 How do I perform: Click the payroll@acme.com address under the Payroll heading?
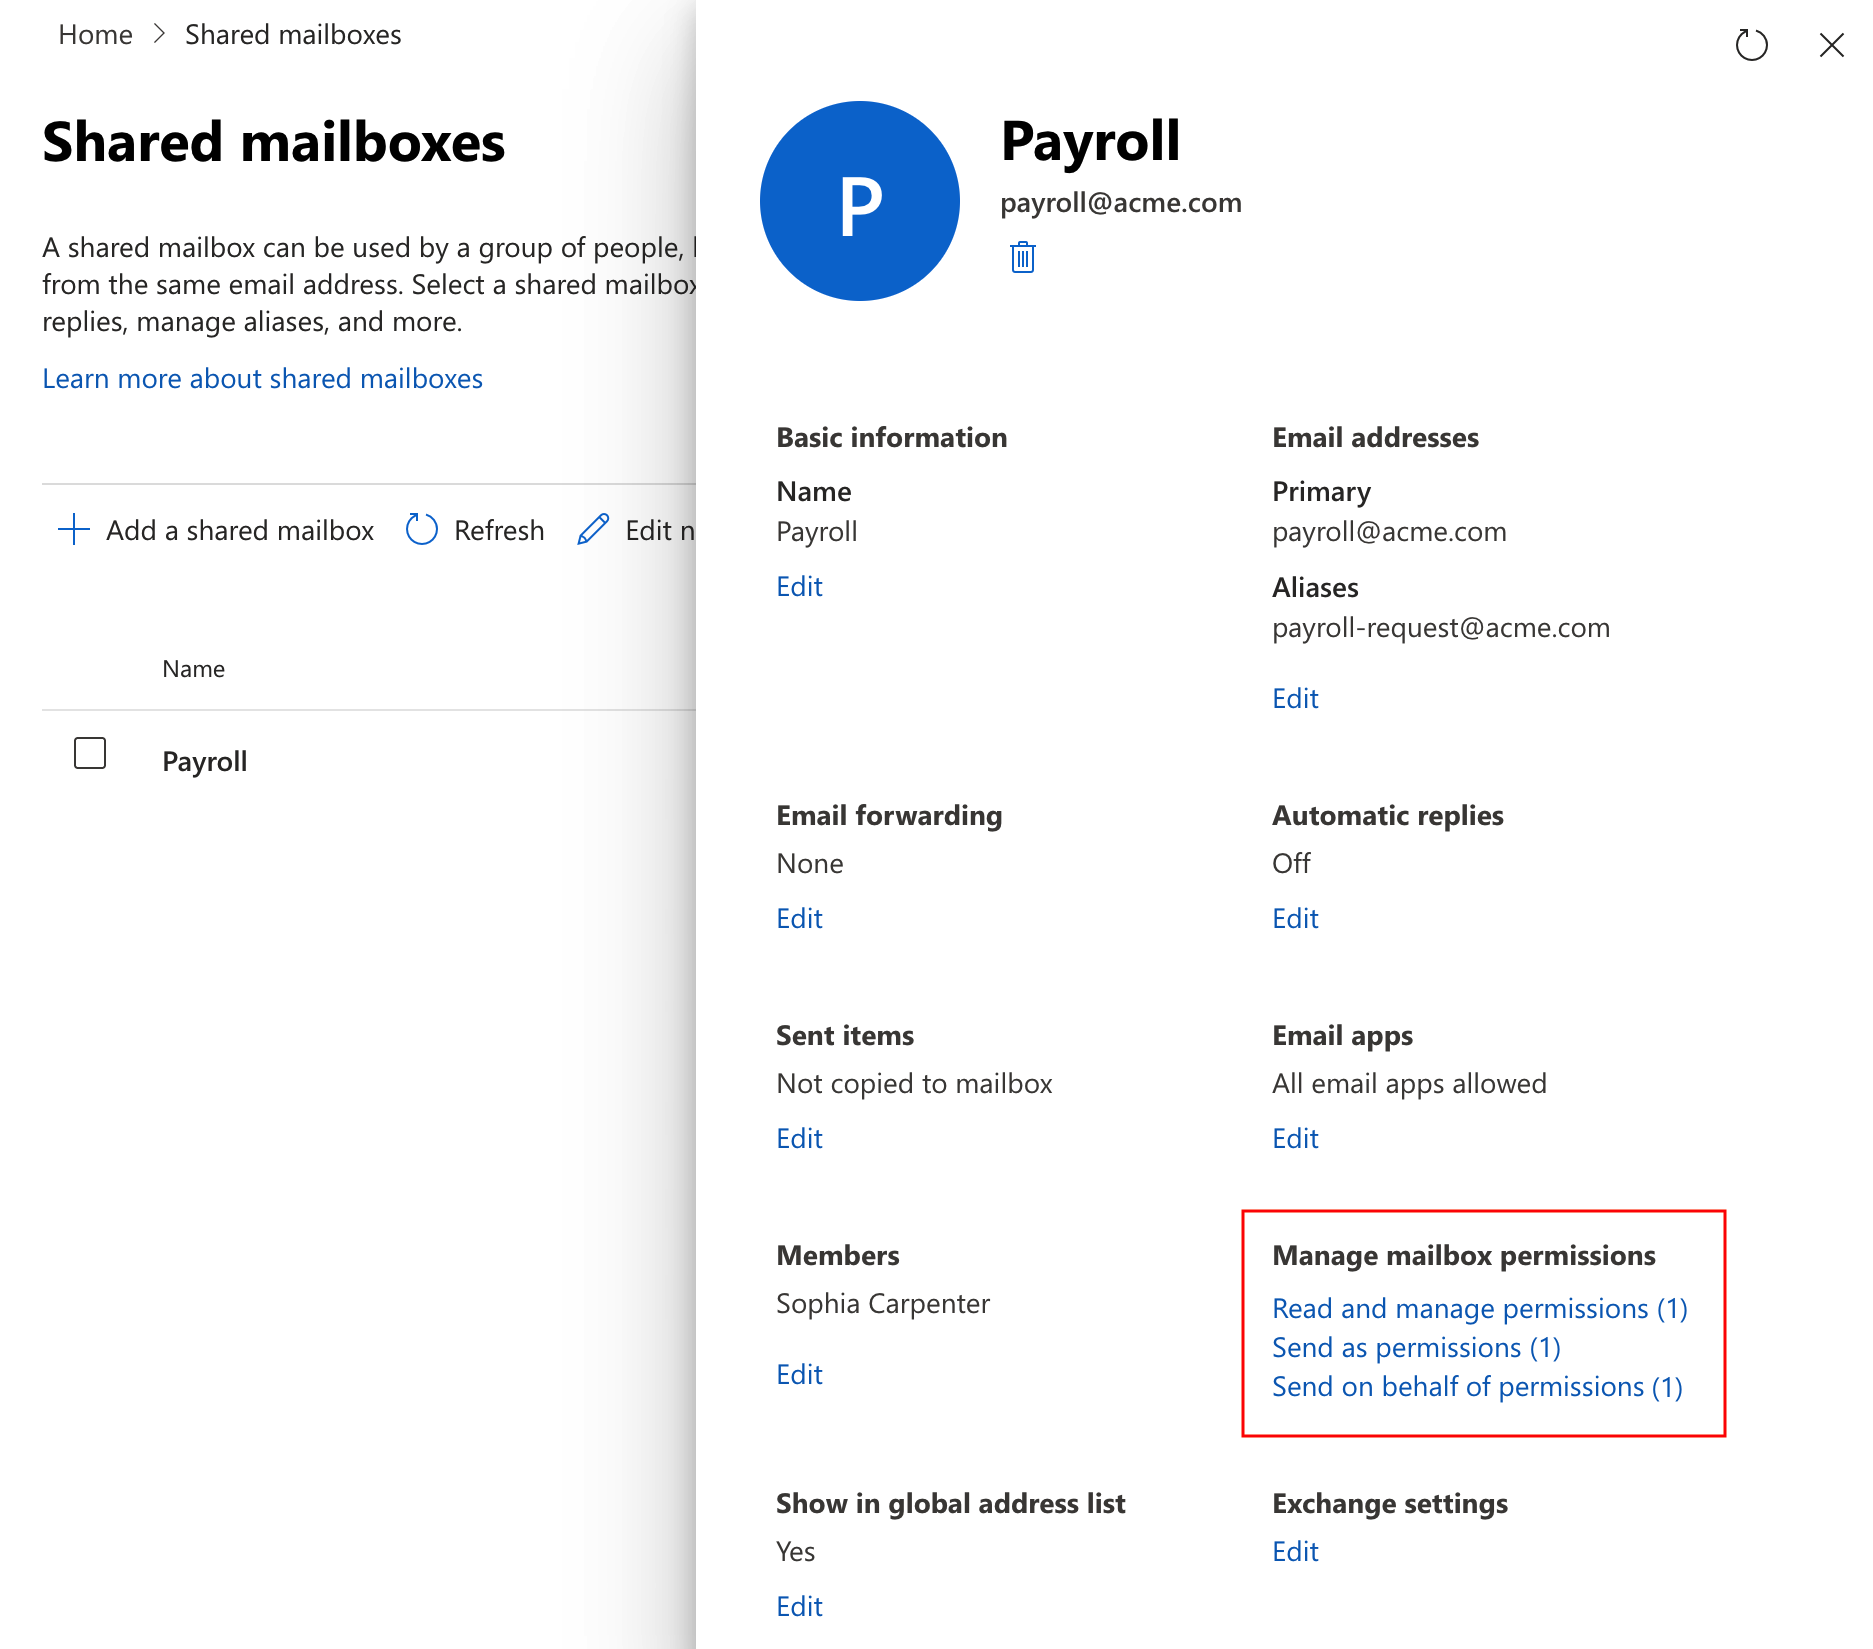coord(1121,202)
